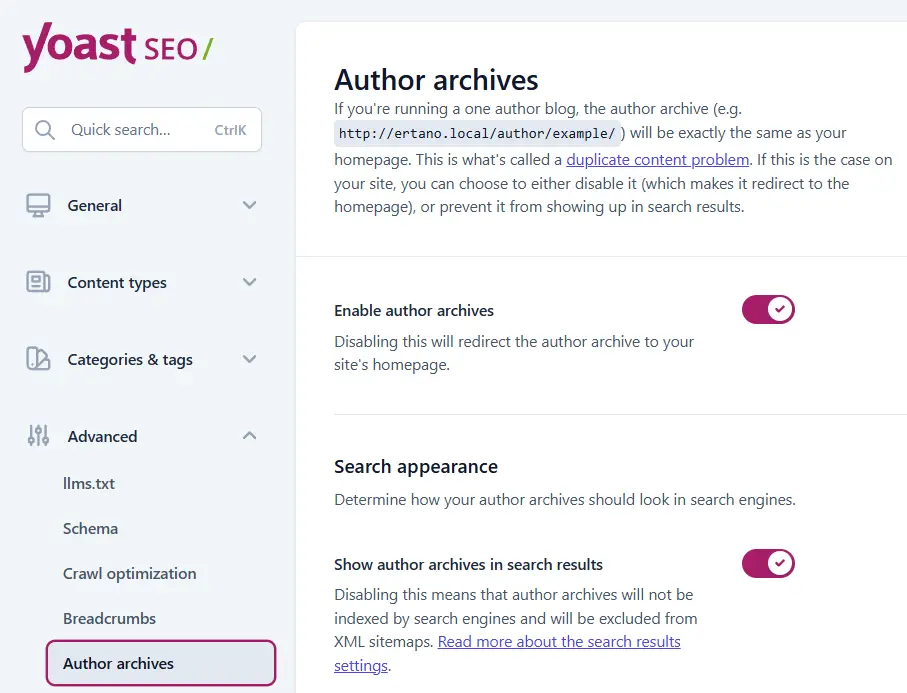907x693 pixels.
Task: Select the Categories & tags icon
Action: coord(38,359)
